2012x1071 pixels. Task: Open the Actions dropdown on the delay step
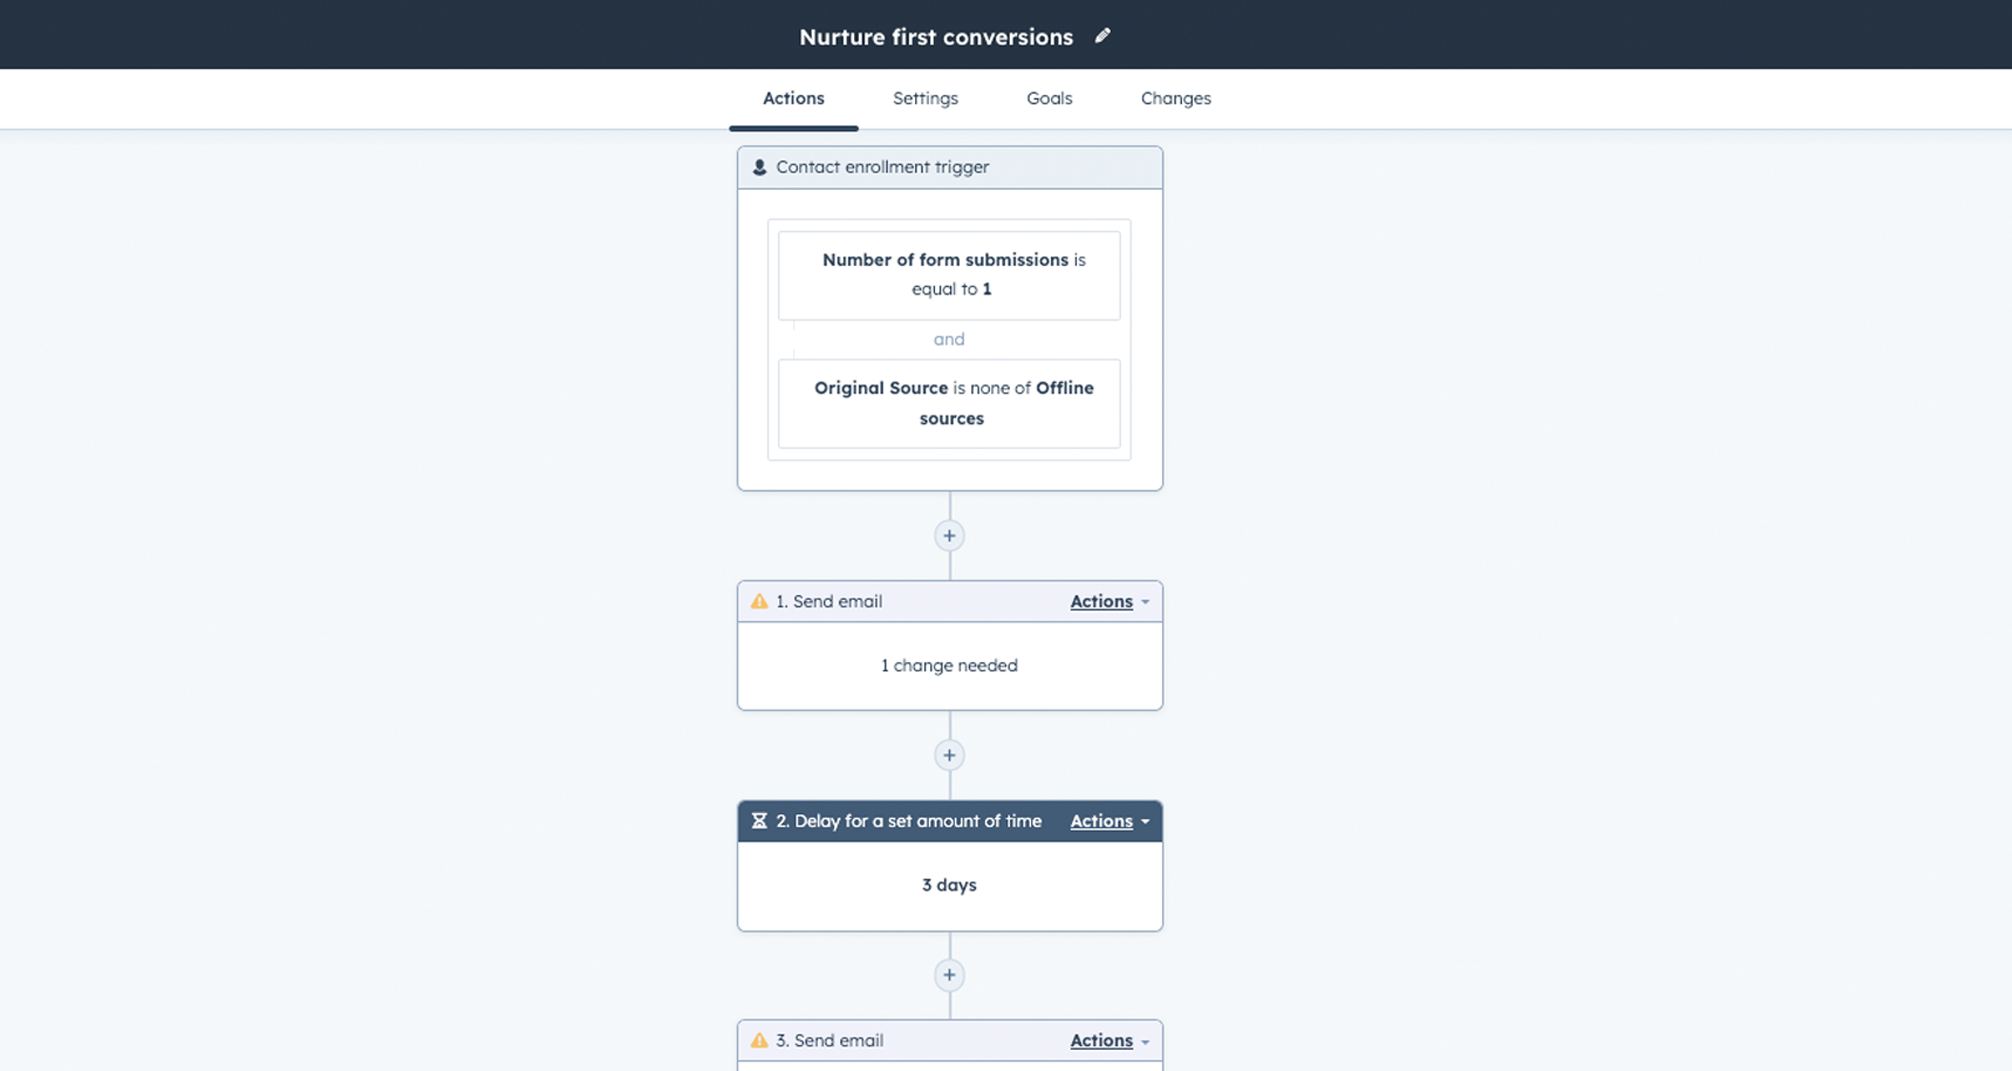[x=1105, y=820]
